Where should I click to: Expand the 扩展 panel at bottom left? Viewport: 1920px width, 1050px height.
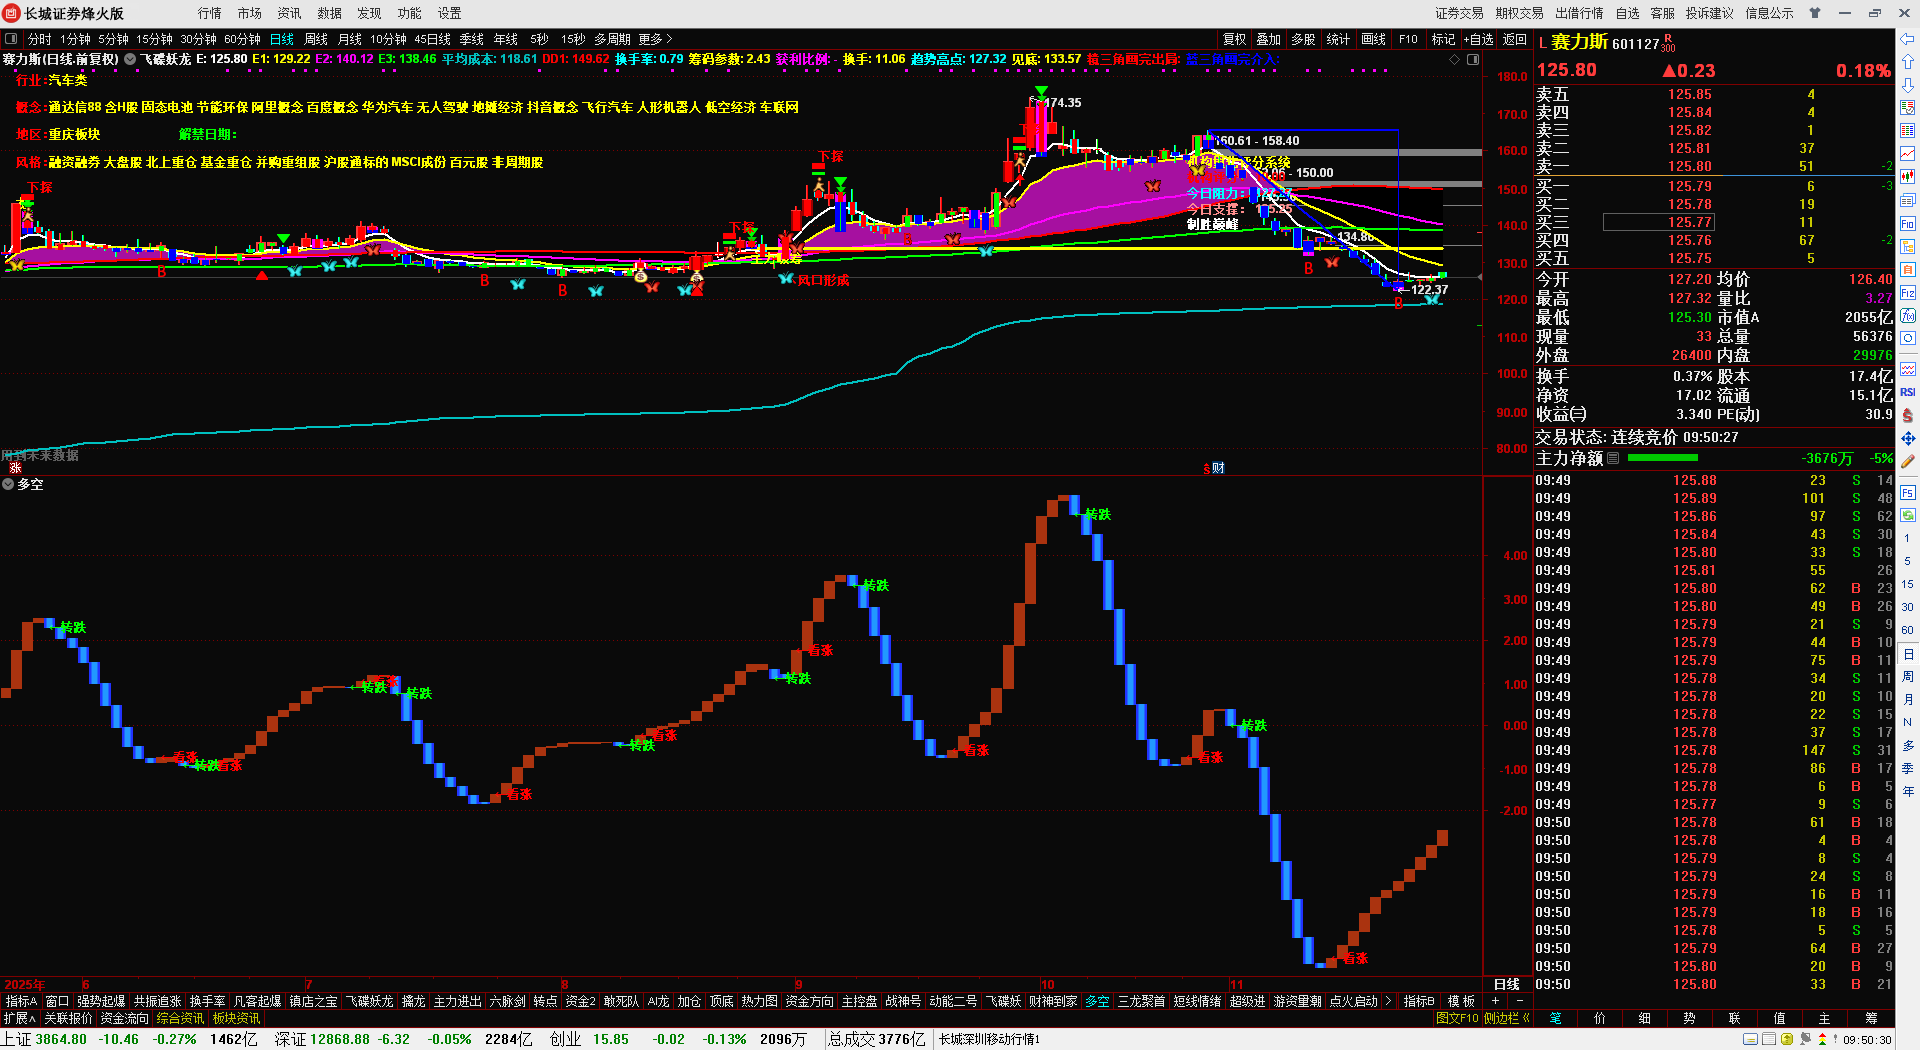tap(19, 1018)
